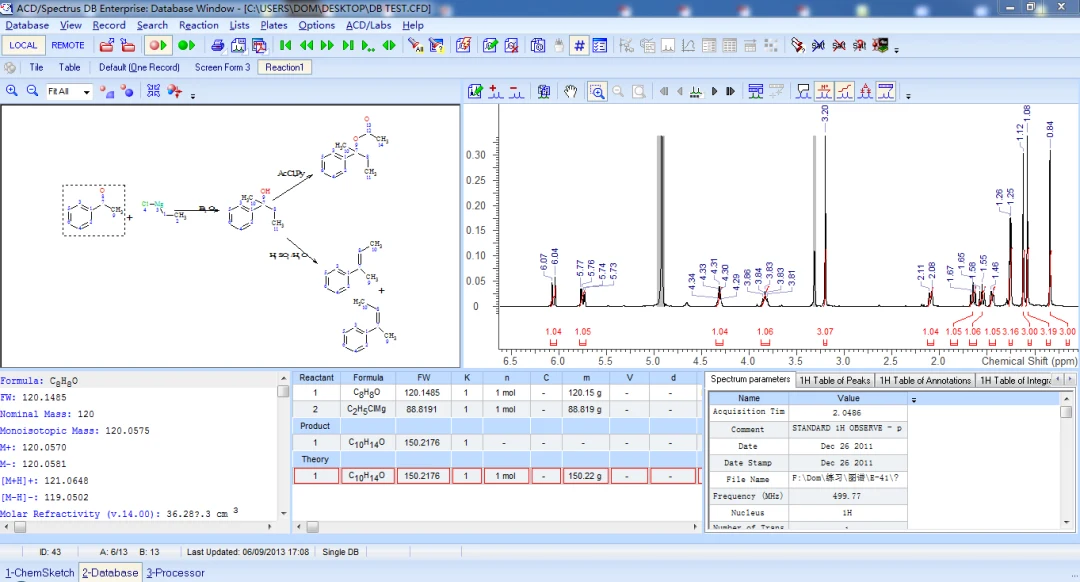Click the zoom in magnifier above the structure panel
The height and width of the screenshot is (582, 1080).
pos(12,91)
